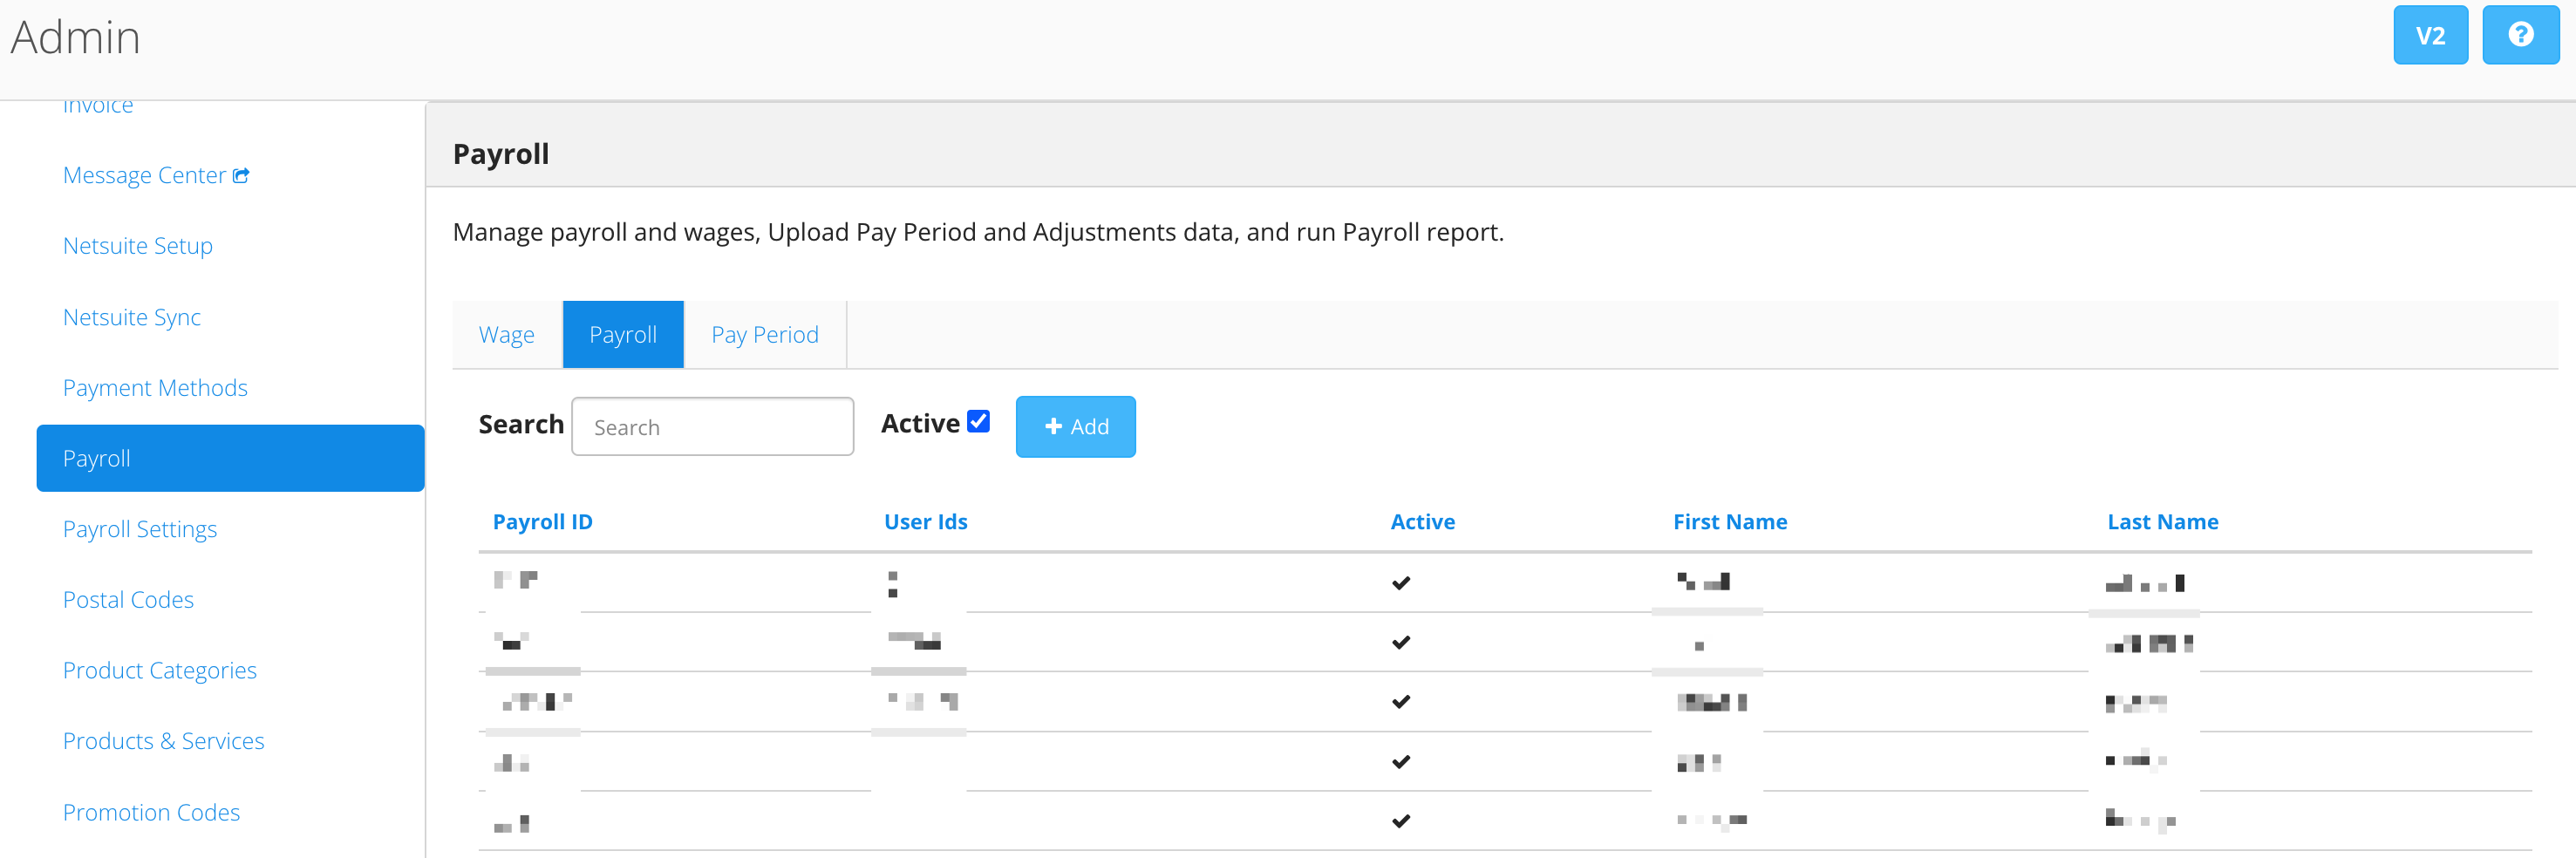Click the Search input field
This screenshot has height=858, width=2576.
click(x=712, y=427)
